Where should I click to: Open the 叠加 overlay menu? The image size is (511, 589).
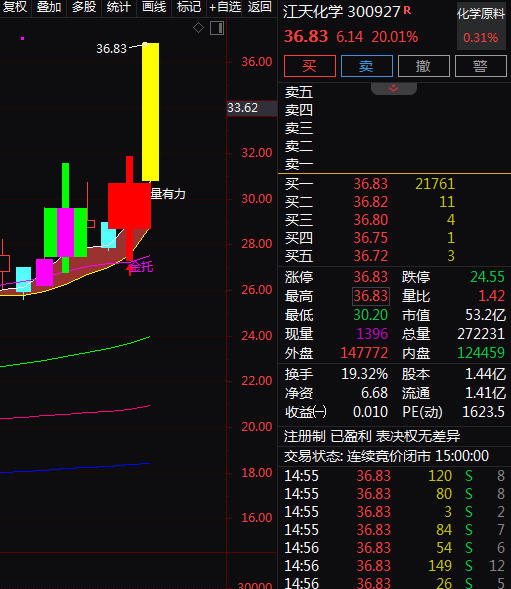pyautogui.click(x=49, y=7)
